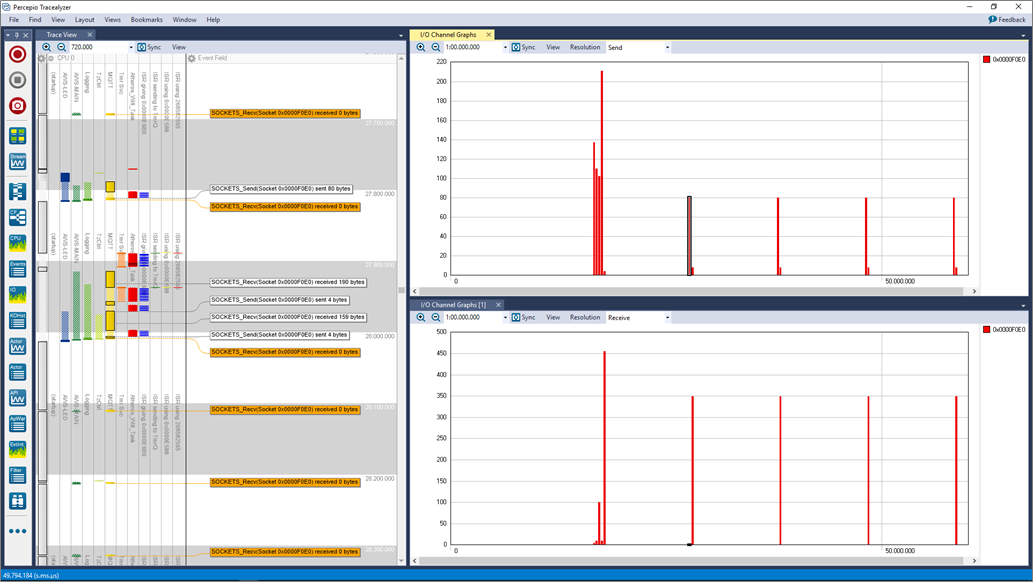Toggle Sync in the Receive graph toolbar
This screenshot has width=1033, height=582.
pyautogui.click(x=523, y=317)
